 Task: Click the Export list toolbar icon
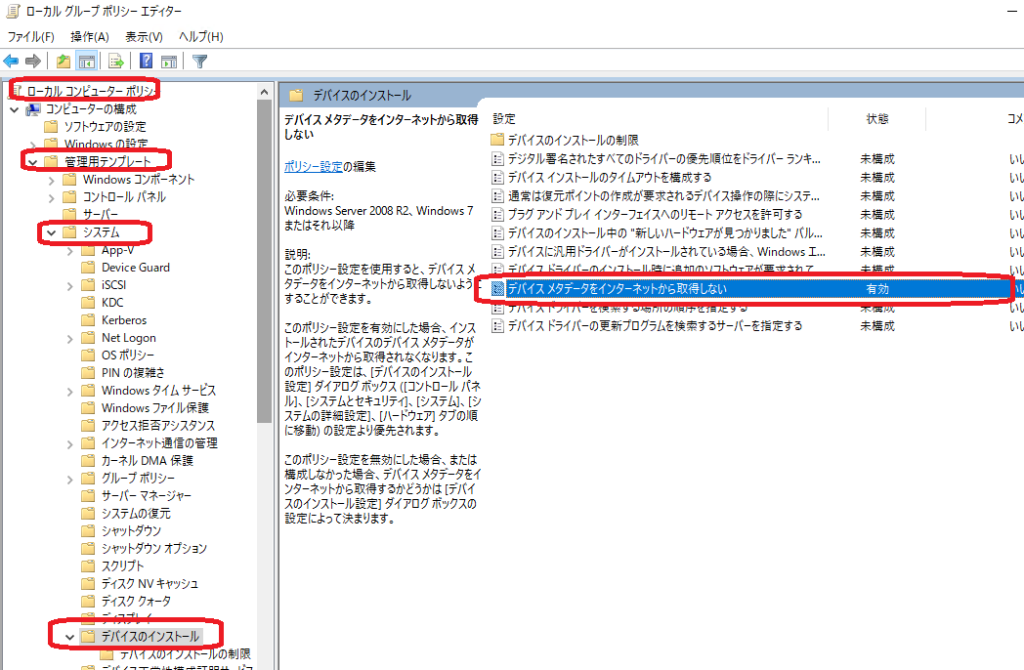[x=116, y=60]
